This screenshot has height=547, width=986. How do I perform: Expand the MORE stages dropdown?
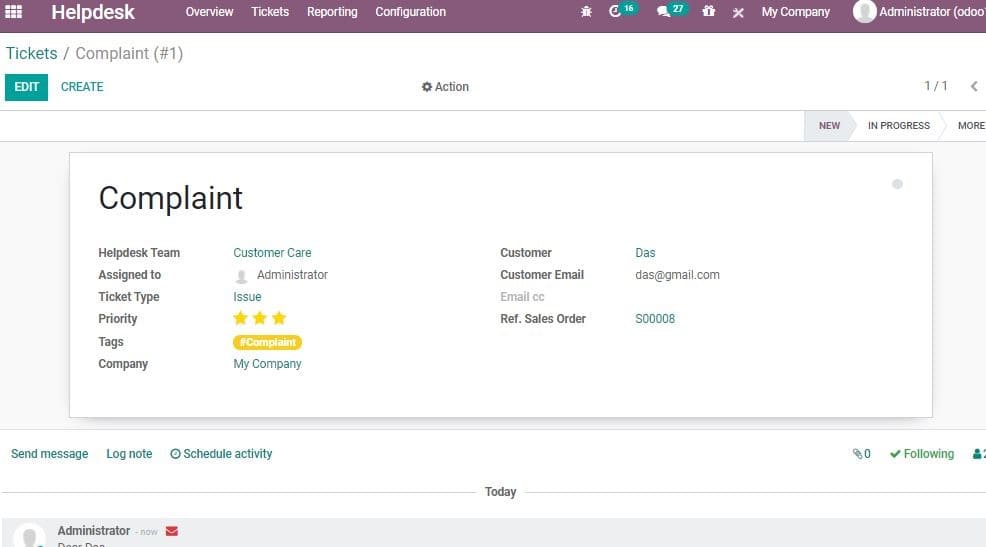point(970,126)
